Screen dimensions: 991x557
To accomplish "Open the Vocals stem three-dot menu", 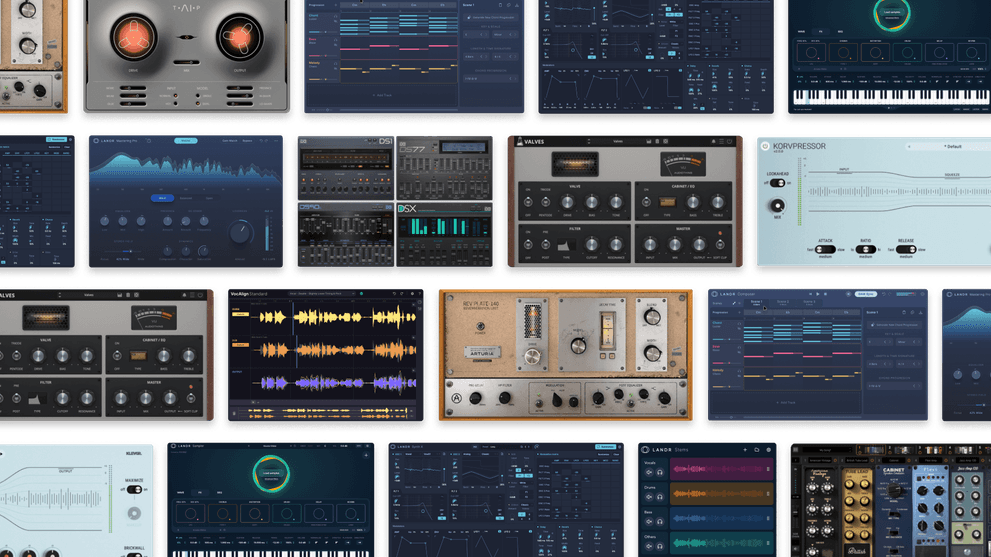I will [x=768, y=469].
